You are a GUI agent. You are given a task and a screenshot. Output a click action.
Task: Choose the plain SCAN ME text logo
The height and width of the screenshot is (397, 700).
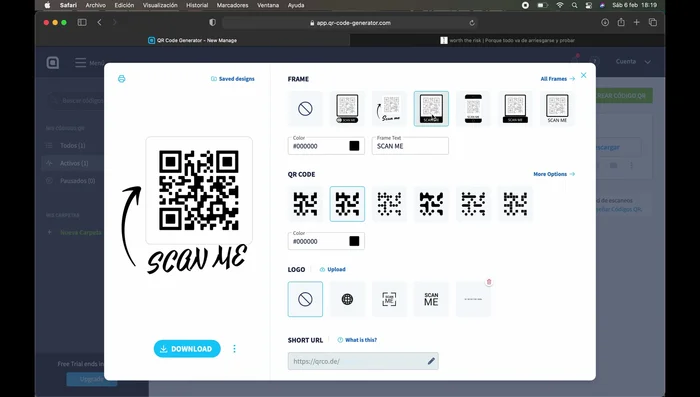click(431, 299)
